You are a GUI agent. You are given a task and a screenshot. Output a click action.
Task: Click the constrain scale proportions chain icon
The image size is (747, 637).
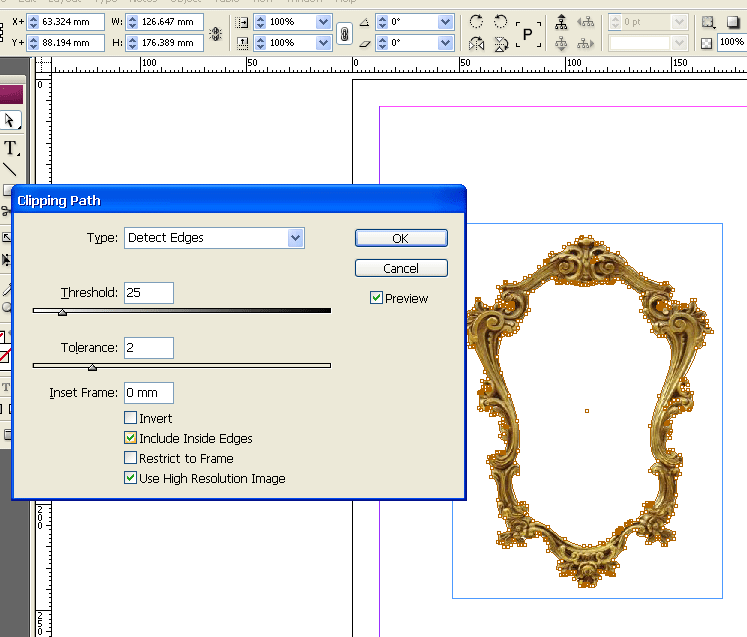tap(345, 33)
